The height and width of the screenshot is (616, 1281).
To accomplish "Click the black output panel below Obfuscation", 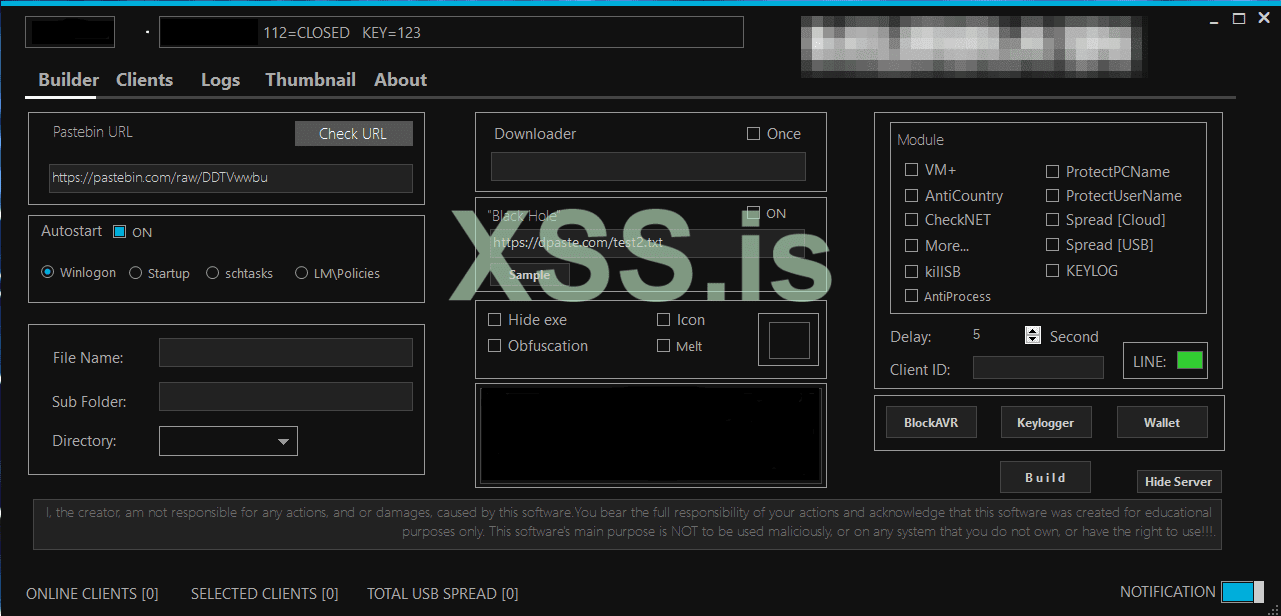I will coord(650,435).
